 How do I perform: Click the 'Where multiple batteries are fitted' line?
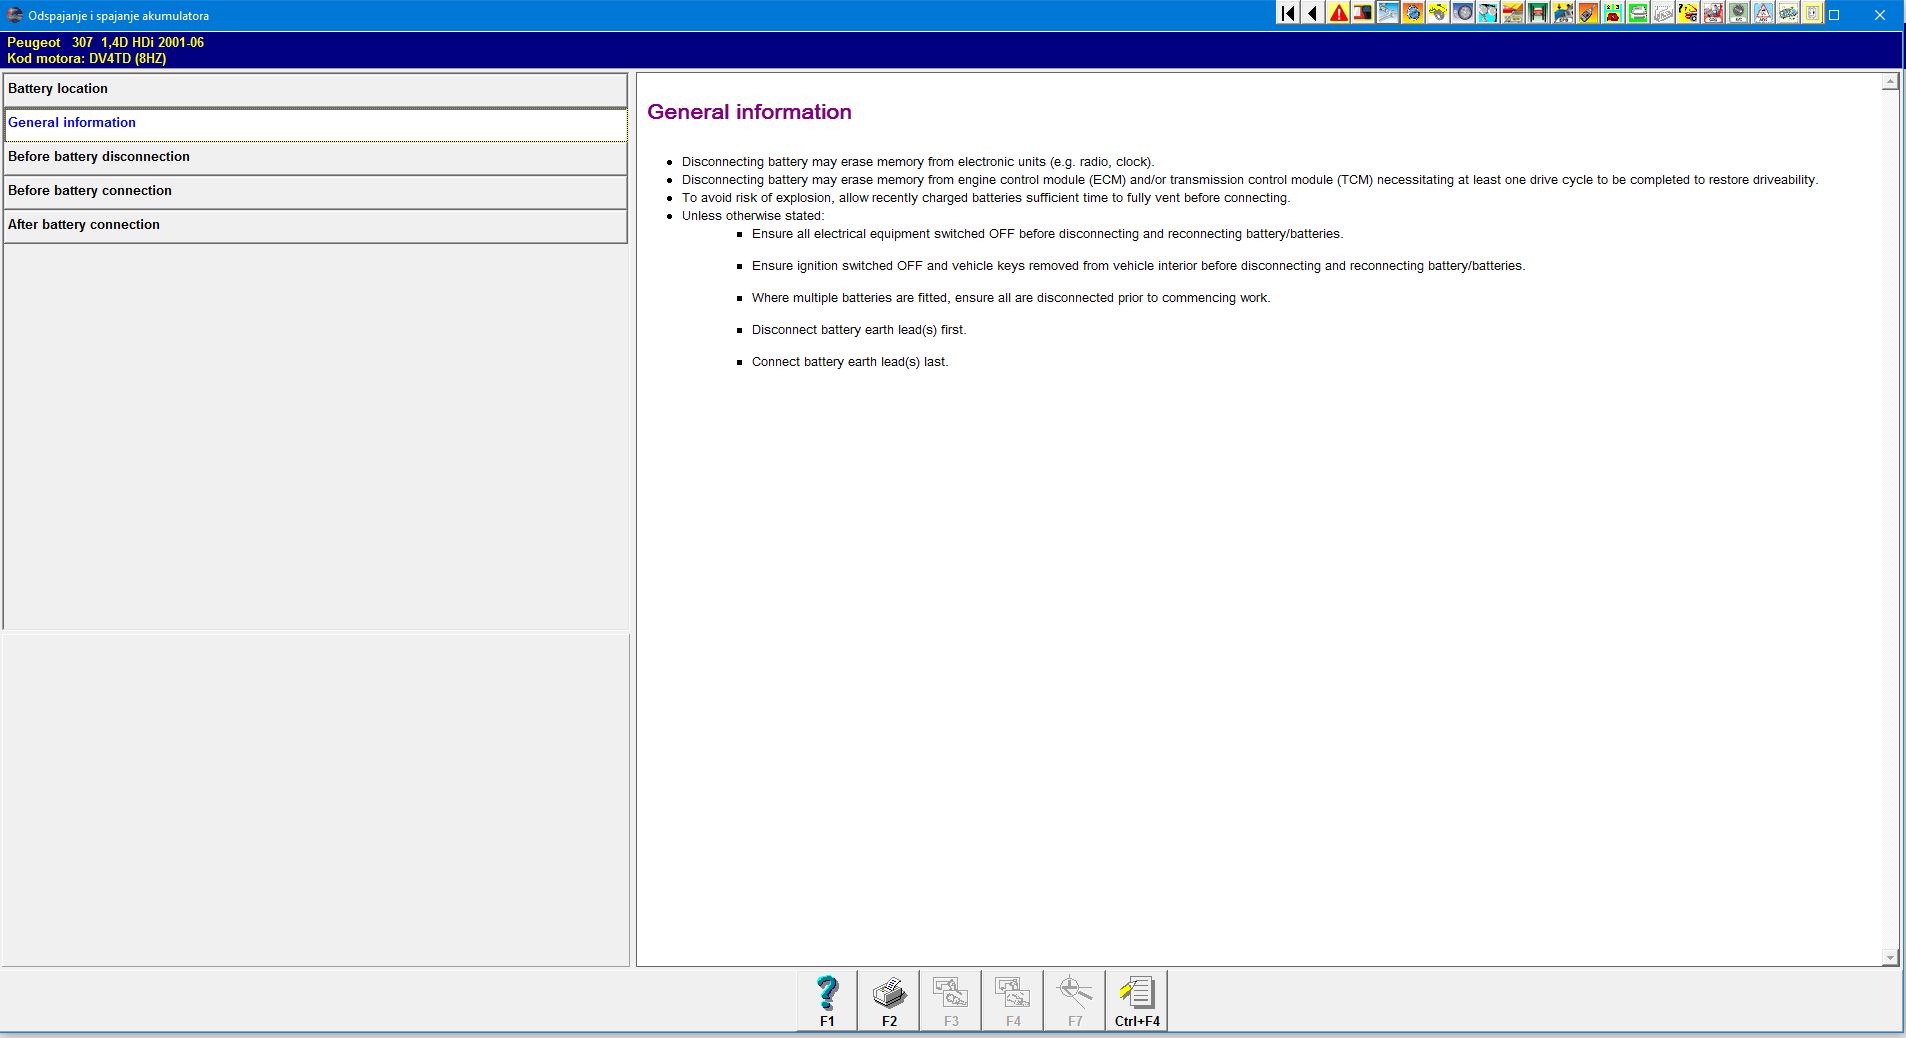click(1011, 298)
